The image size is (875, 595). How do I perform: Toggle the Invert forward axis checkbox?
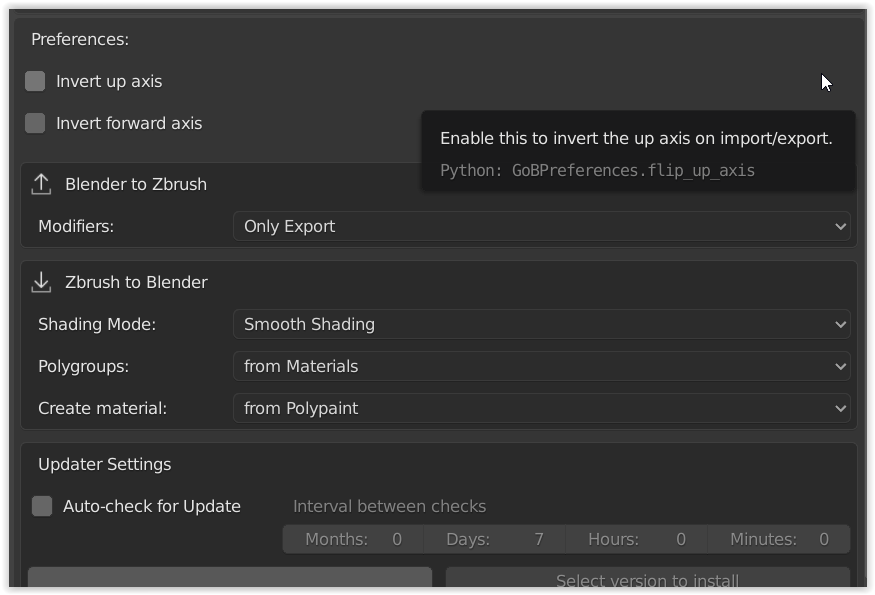35,123
